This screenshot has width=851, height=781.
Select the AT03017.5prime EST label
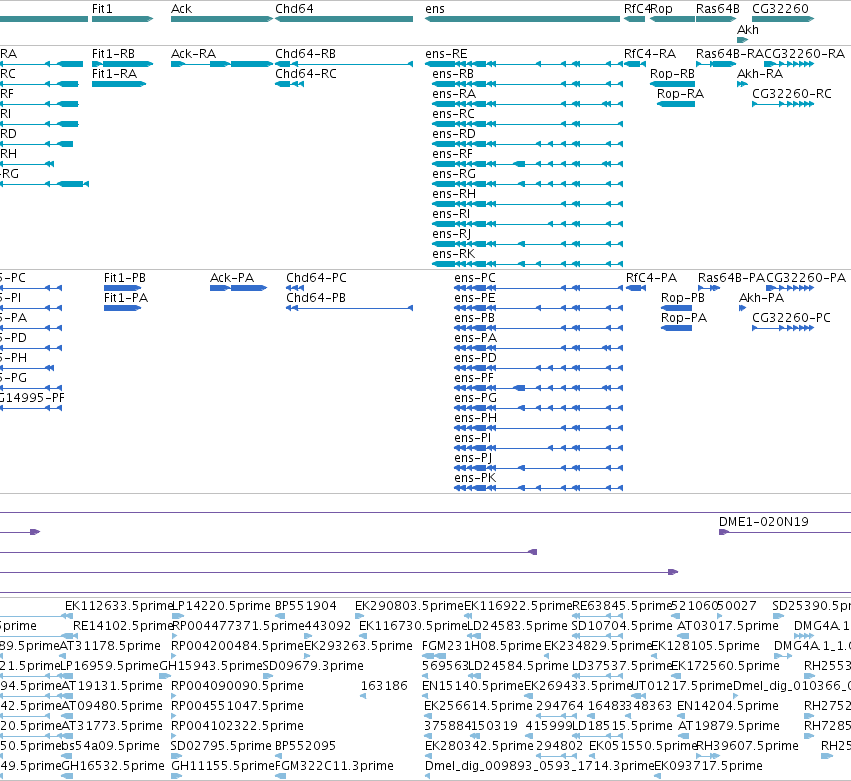point(728,626)
